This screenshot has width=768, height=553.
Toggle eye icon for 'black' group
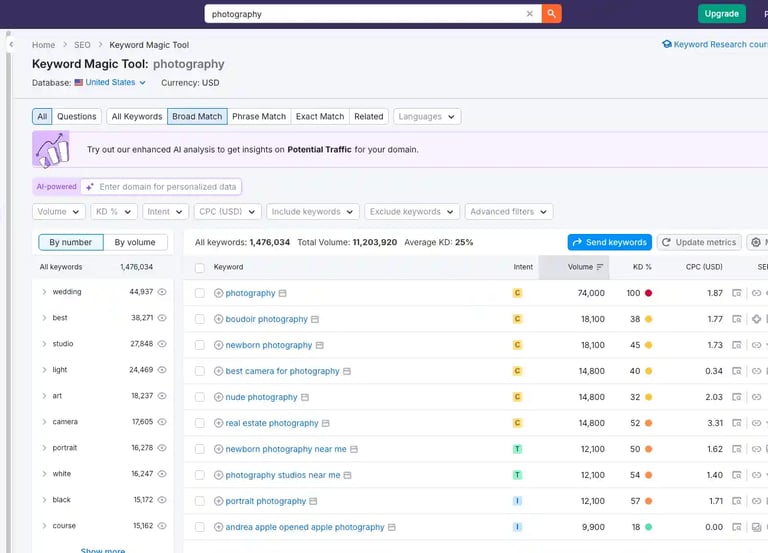162,499
